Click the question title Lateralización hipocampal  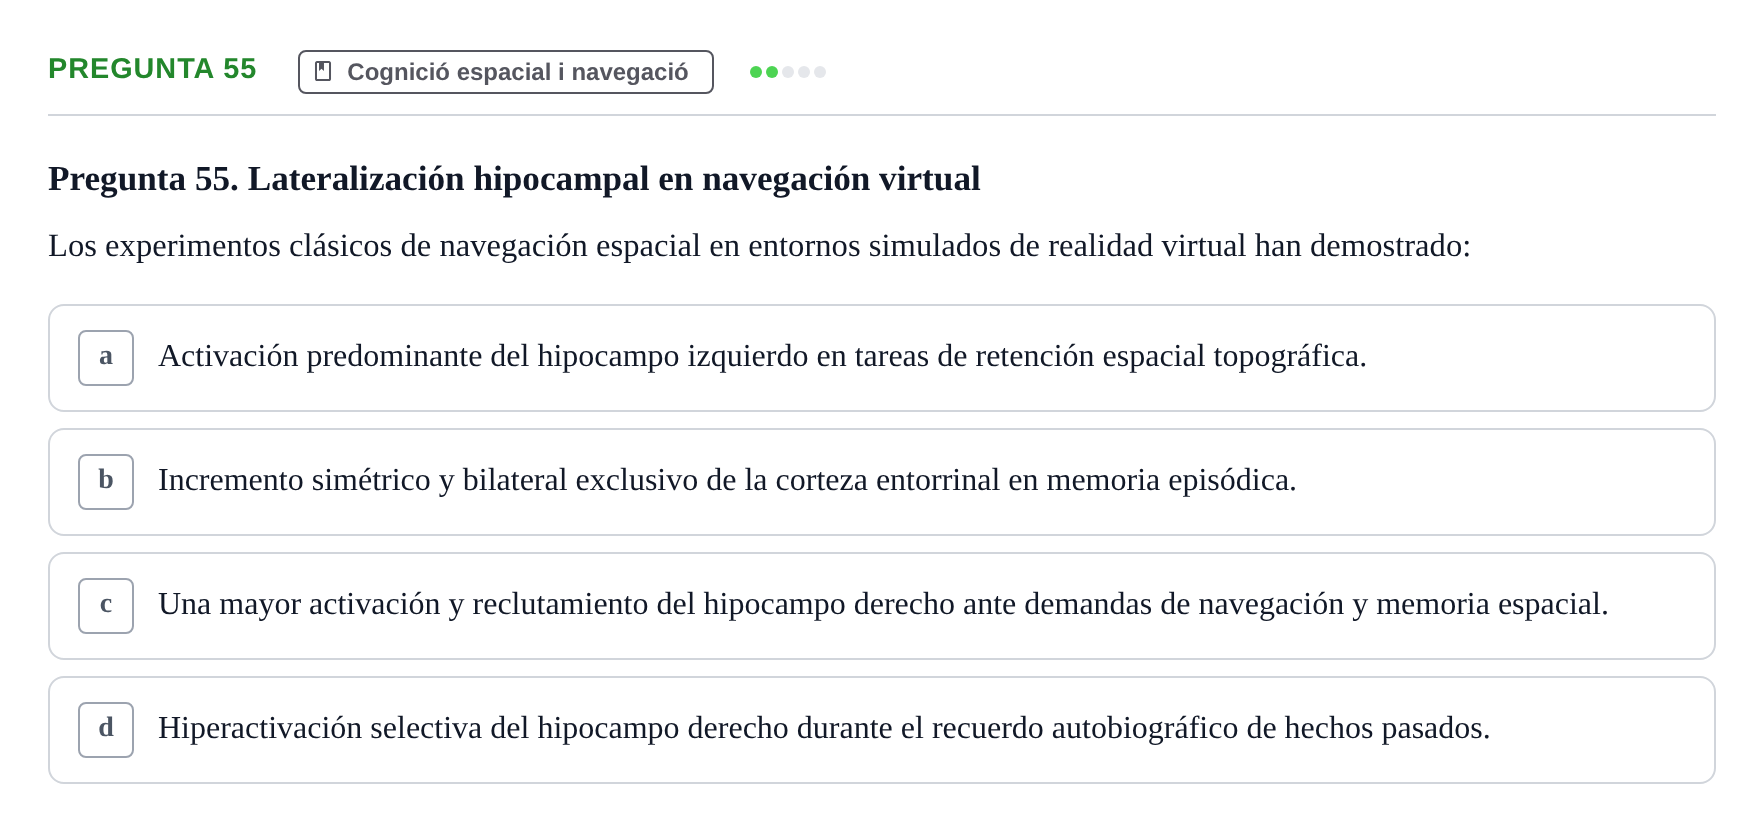pyautogui.click(x=514, y=179)
